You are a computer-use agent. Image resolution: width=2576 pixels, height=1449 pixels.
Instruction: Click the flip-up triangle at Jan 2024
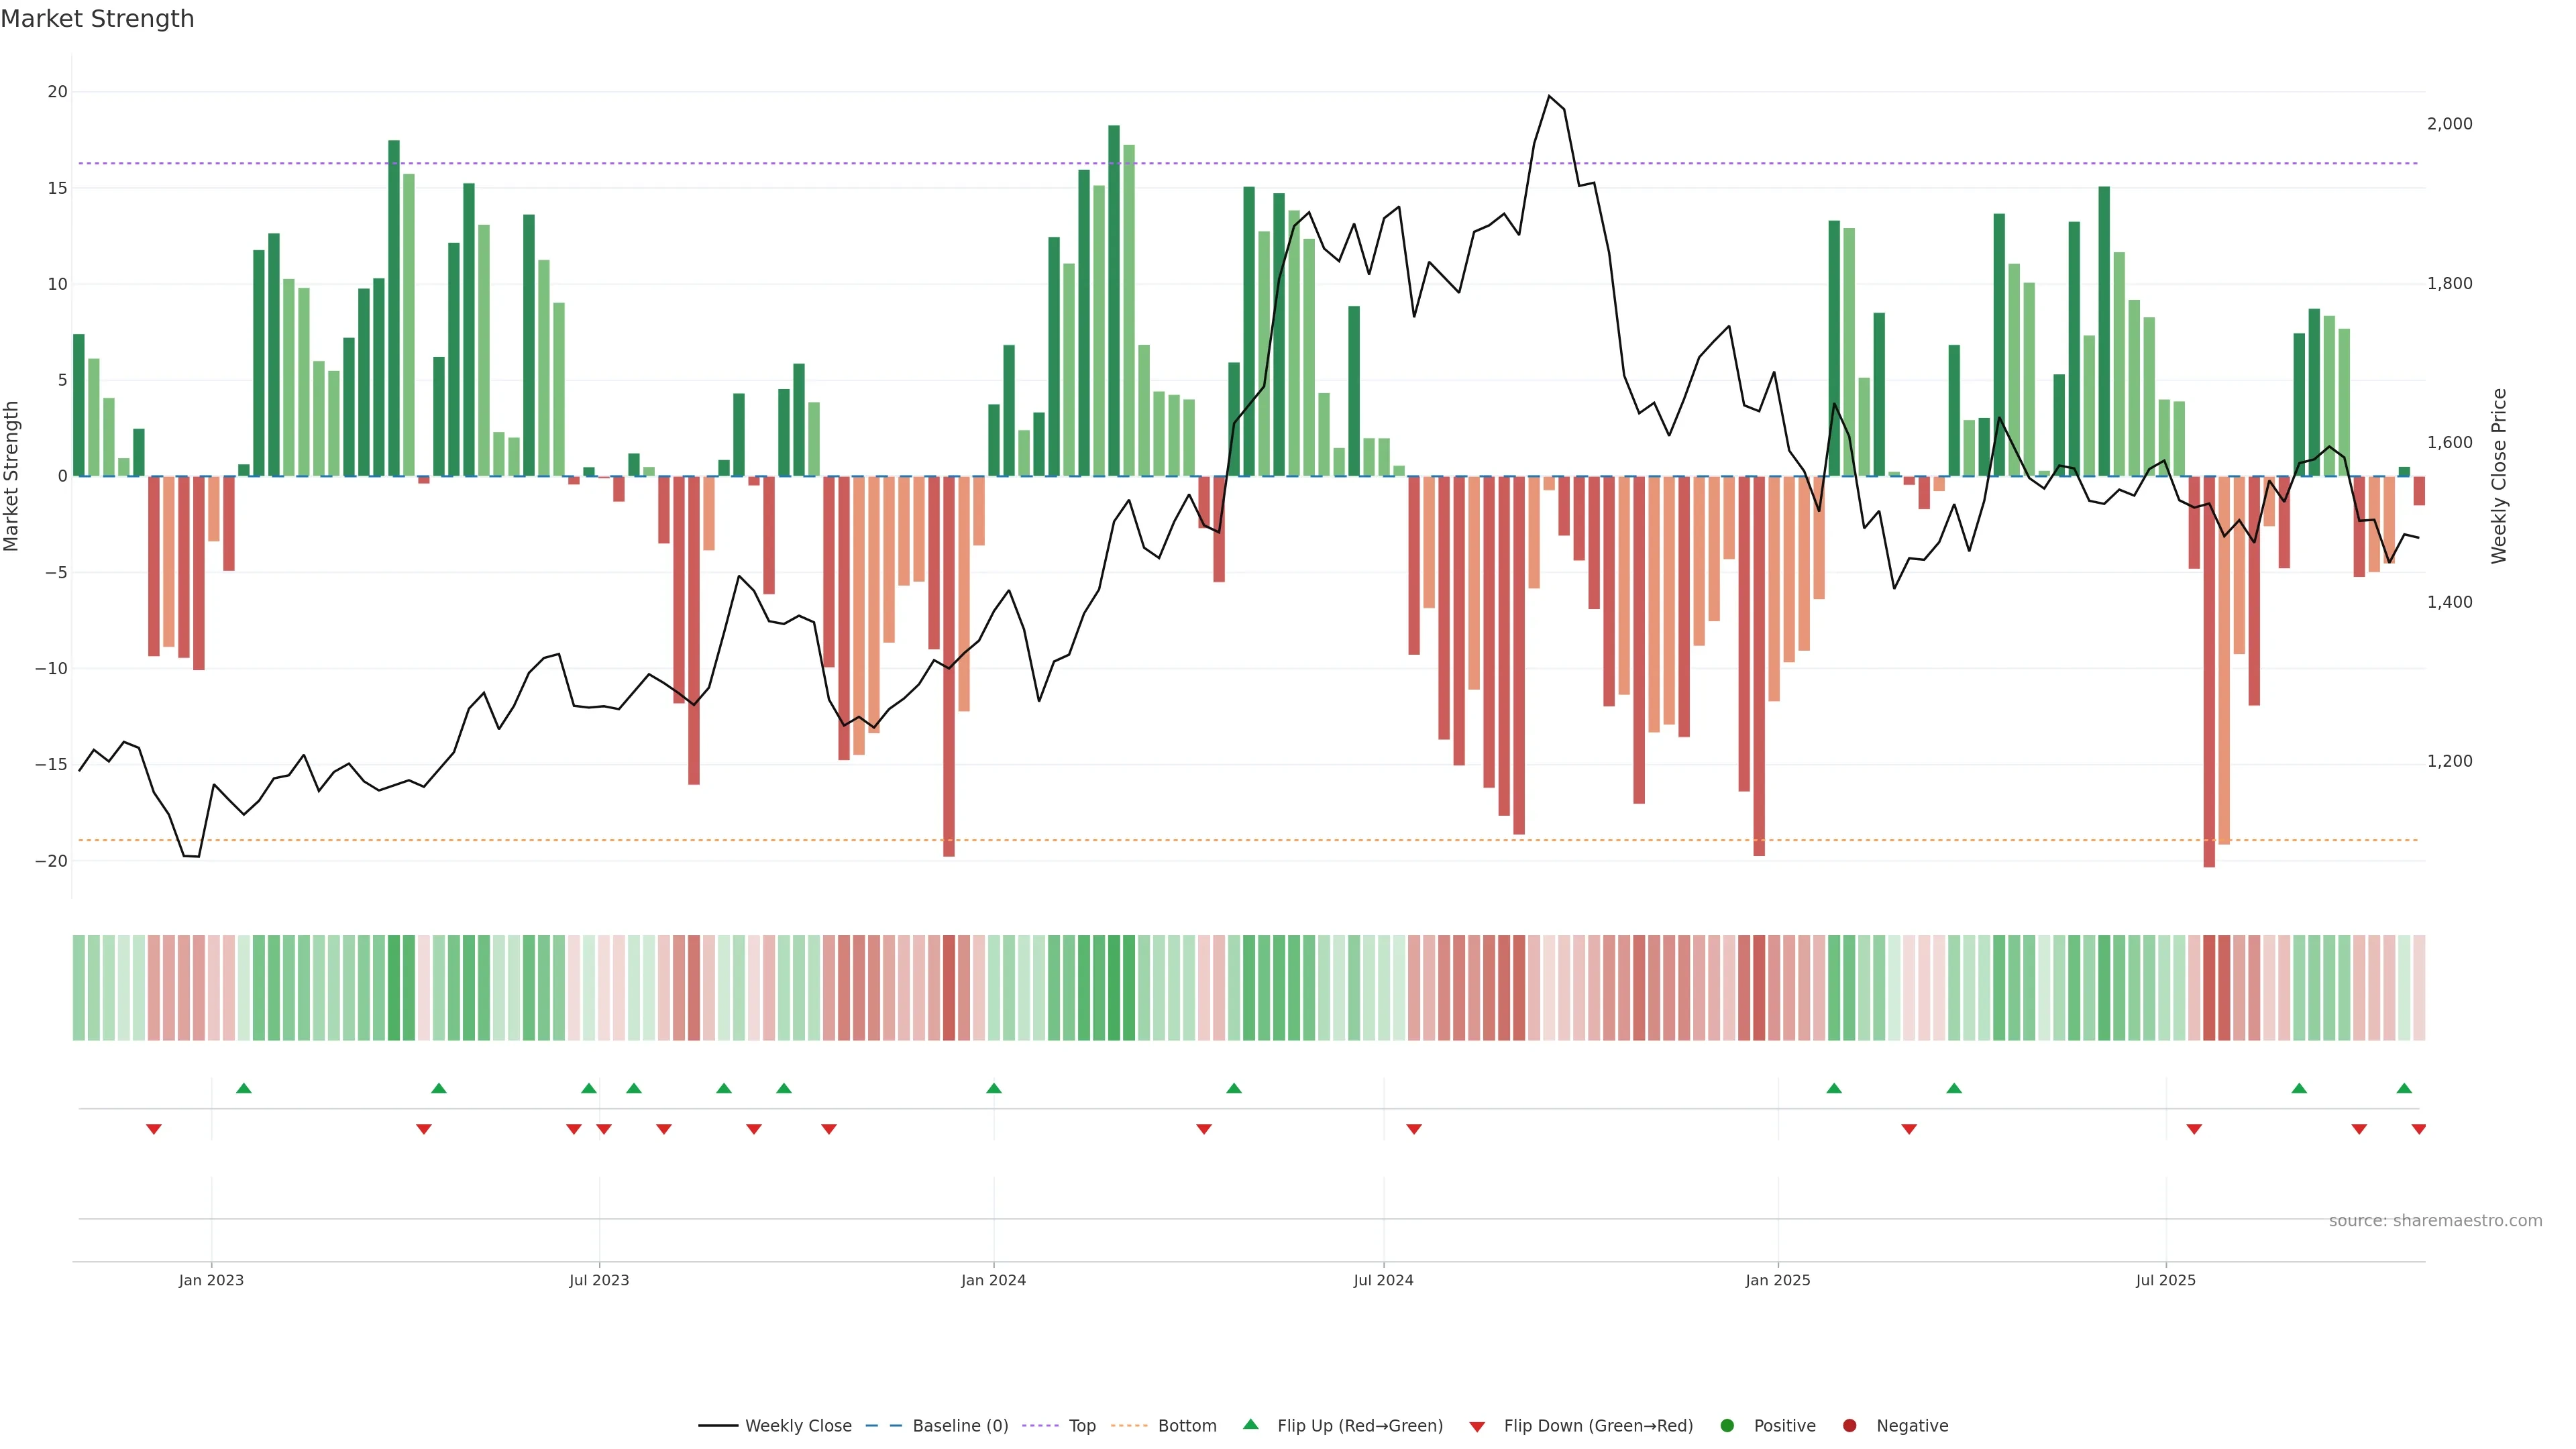[x=994, y=1088]
